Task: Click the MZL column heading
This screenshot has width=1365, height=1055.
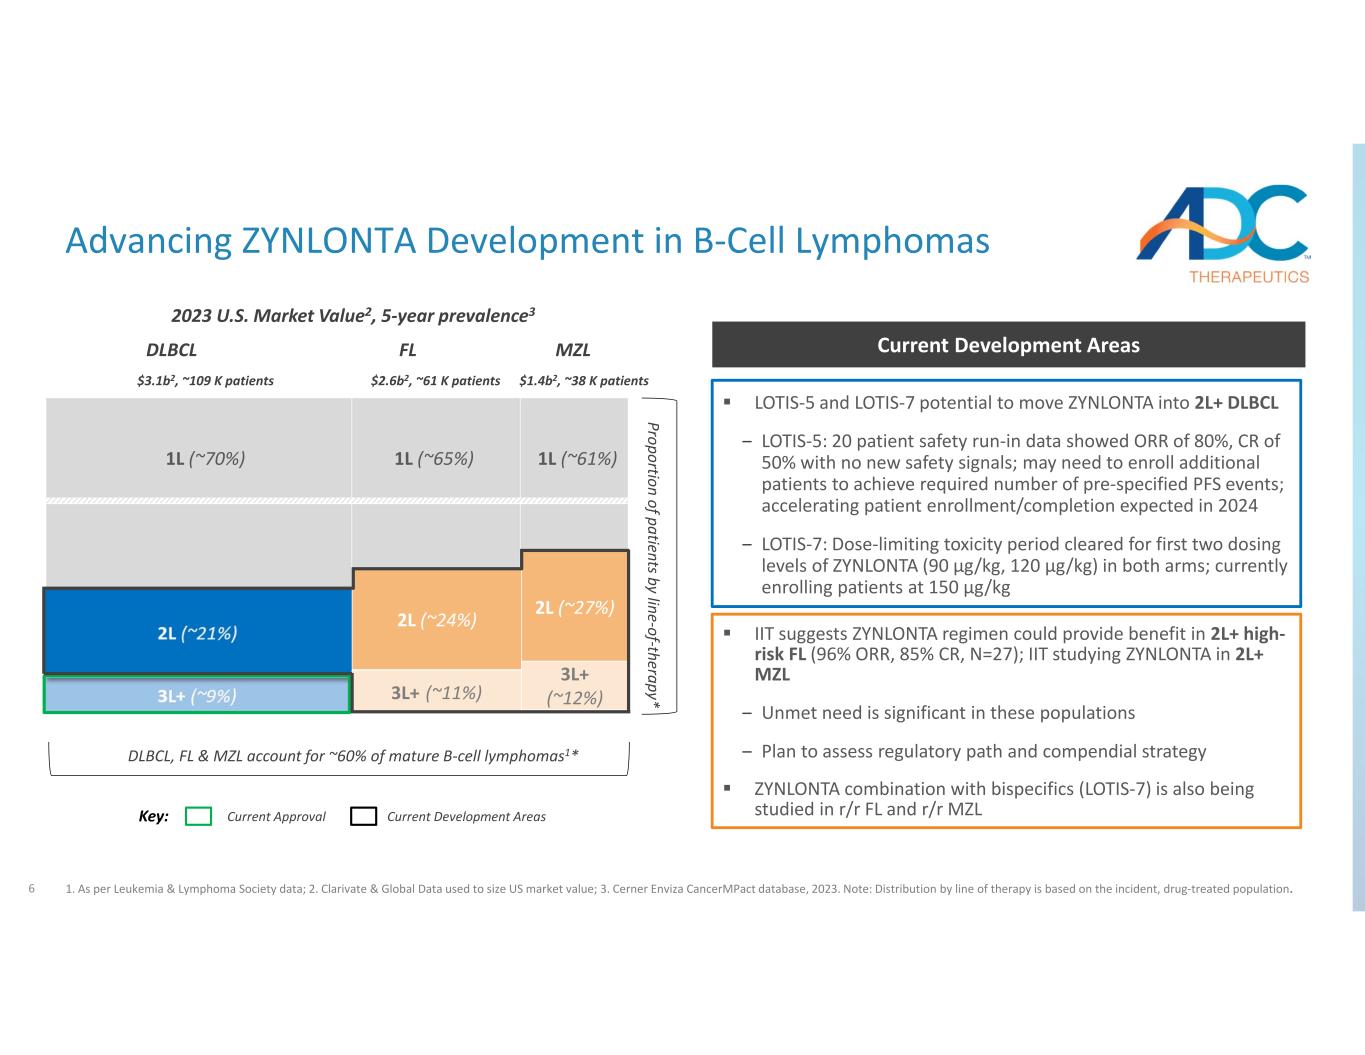Action: (573, 350)
